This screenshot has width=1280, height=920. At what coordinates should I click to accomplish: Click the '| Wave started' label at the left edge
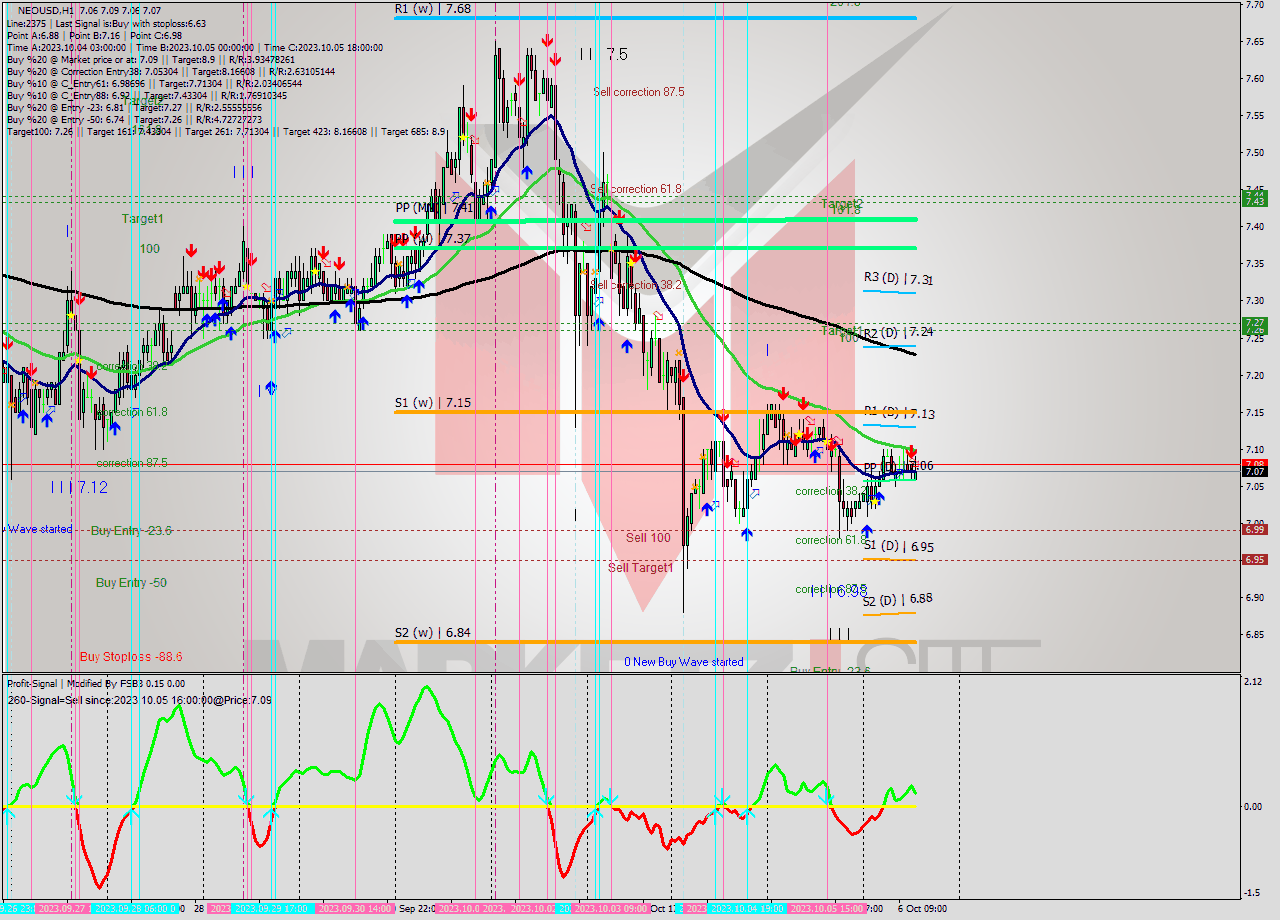pos(38,529)
